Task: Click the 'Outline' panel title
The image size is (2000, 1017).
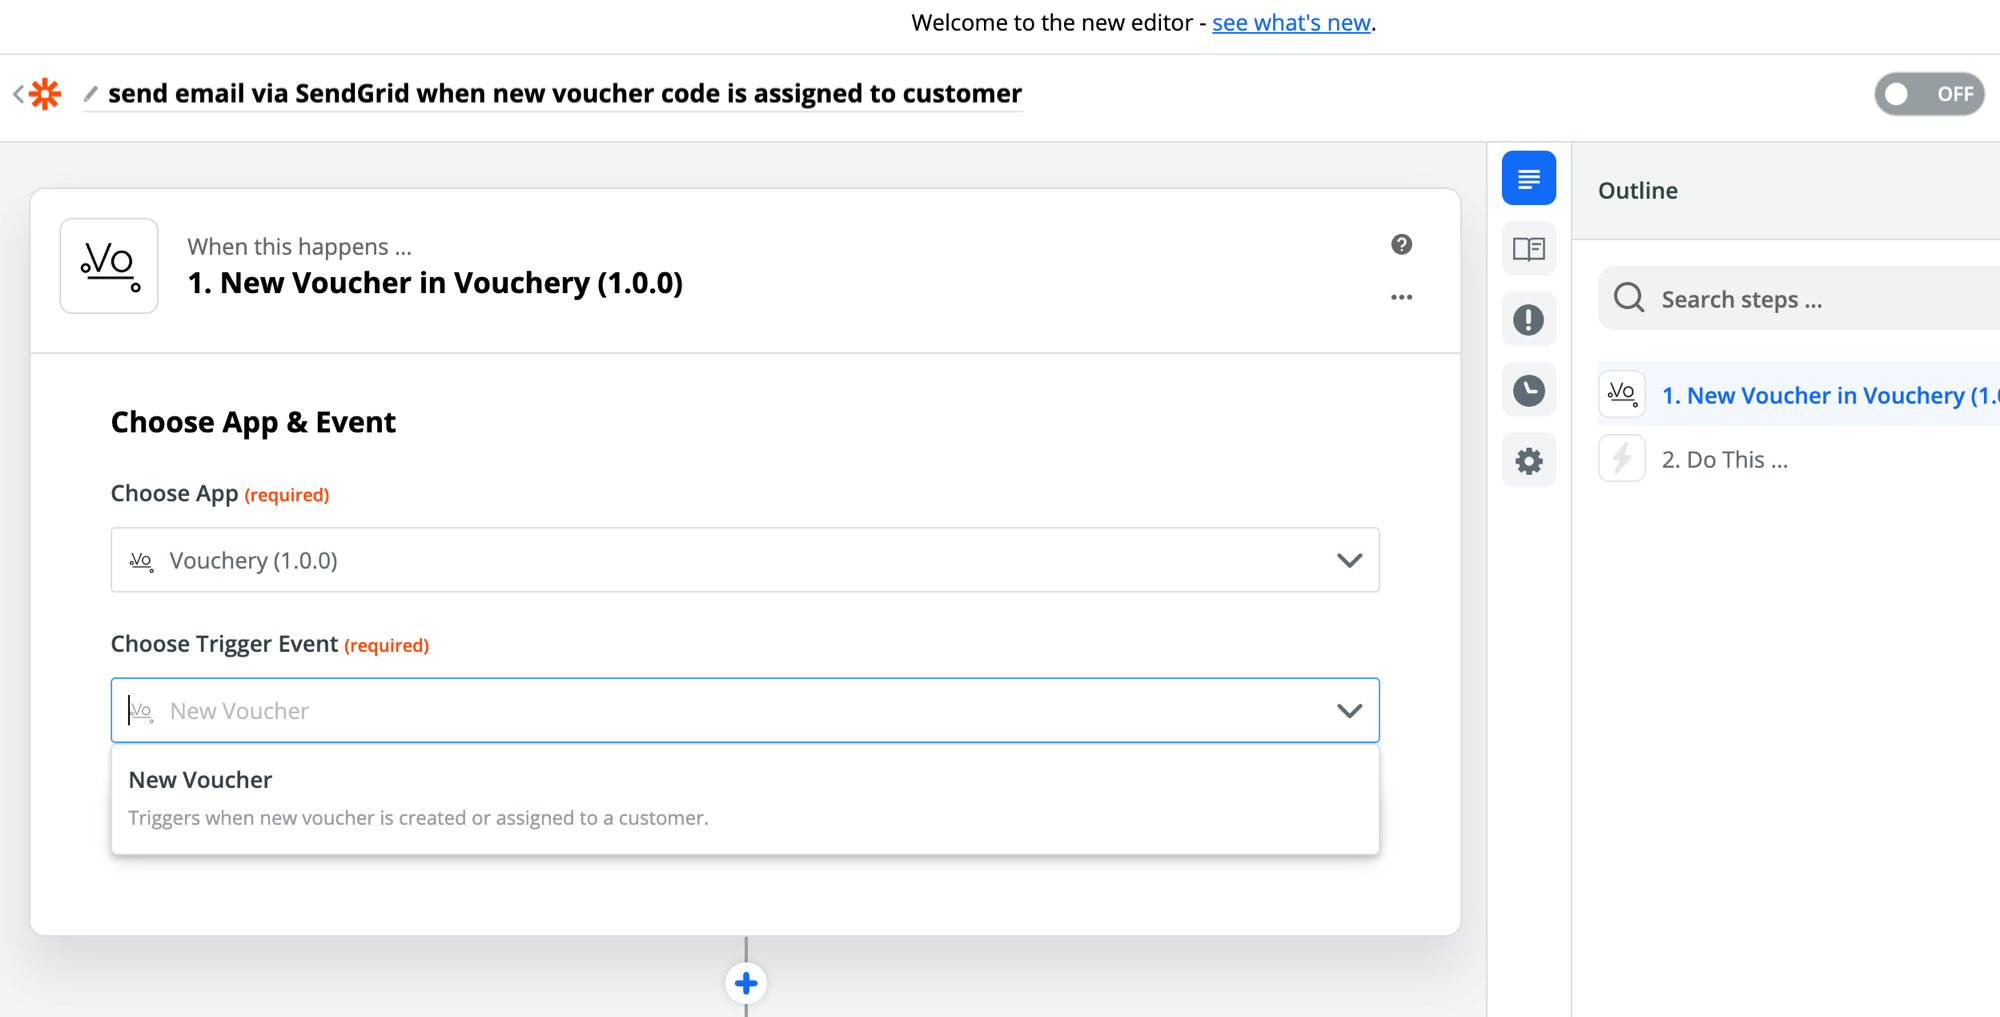Action: tap(1637, 190)
